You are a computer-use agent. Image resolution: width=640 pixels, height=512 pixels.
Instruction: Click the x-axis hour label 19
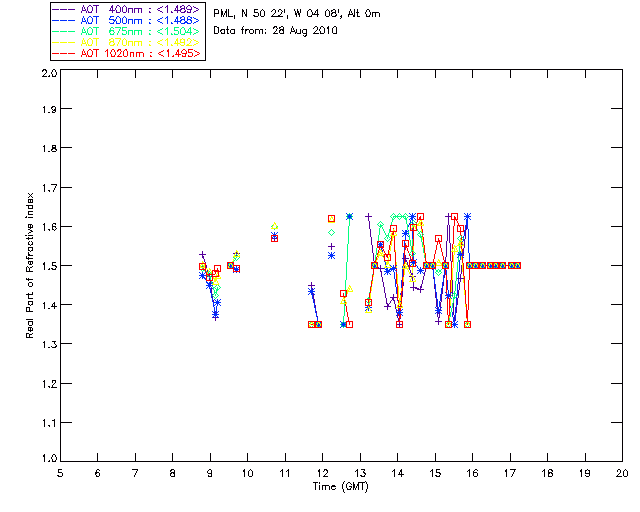click(585, 473)
